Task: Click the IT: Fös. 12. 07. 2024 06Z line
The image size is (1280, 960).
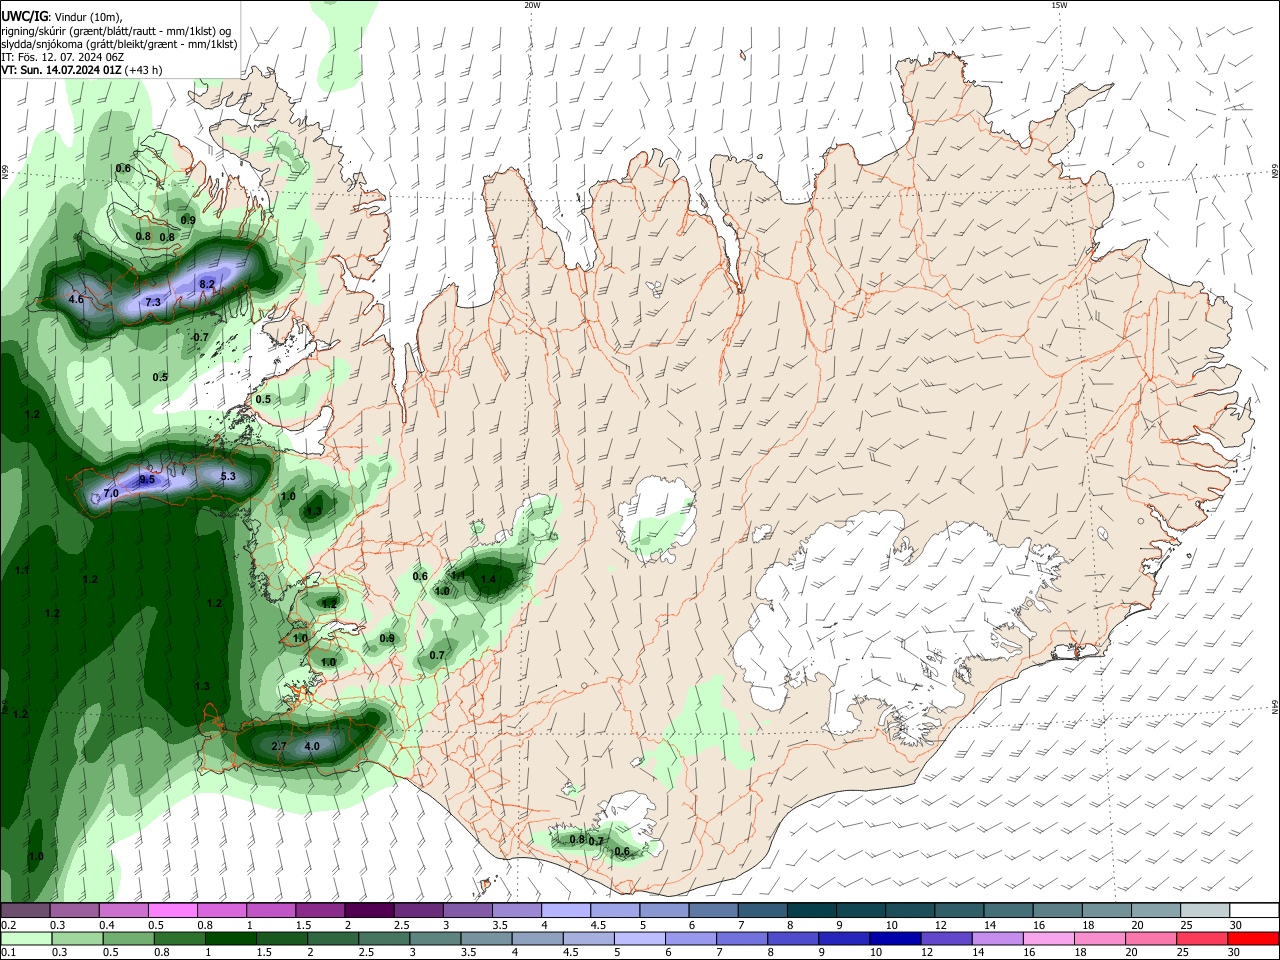Action: tap(62, 57)
